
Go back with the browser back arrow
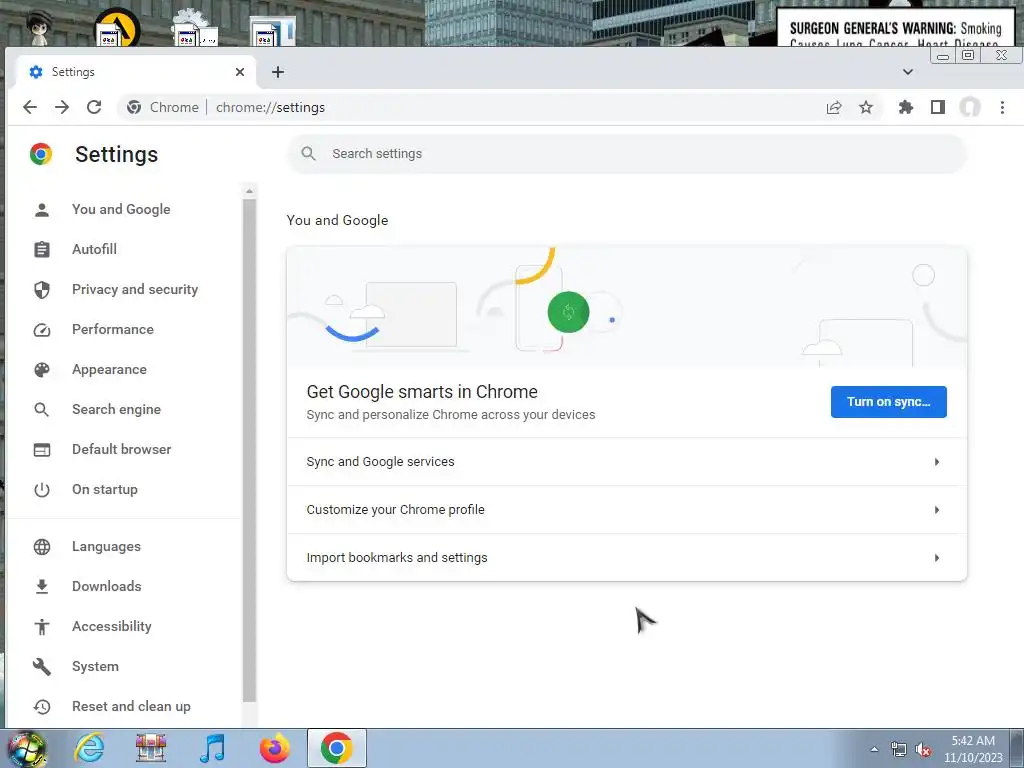30,107
